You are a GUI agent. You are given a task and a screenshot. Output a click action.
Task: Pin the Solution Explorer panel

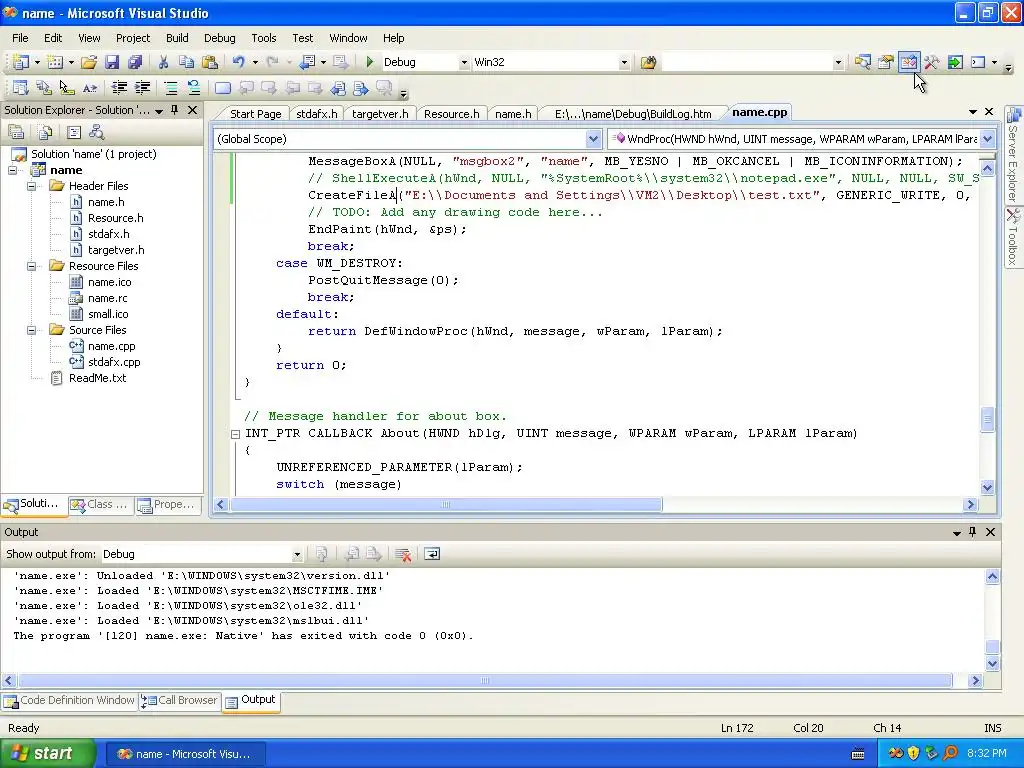174,110
